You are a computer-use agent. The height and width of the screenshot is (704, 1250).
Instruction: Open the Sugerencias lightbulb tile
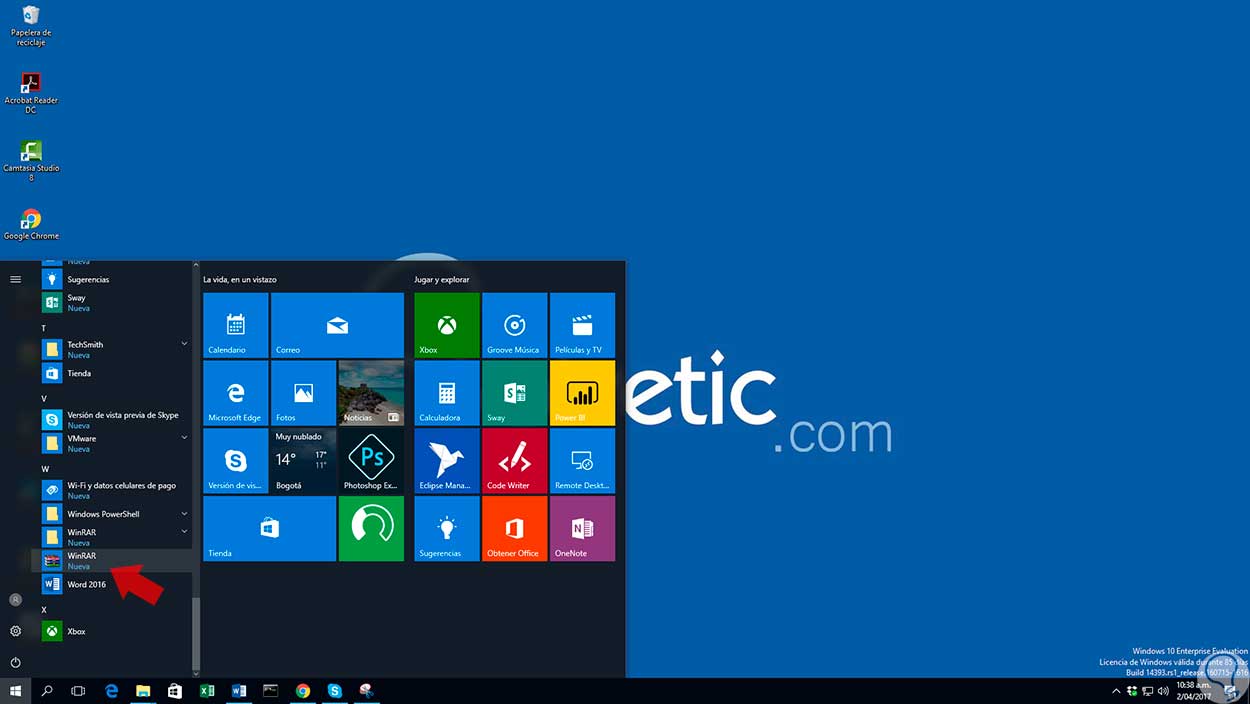click(x=447, y=529)
